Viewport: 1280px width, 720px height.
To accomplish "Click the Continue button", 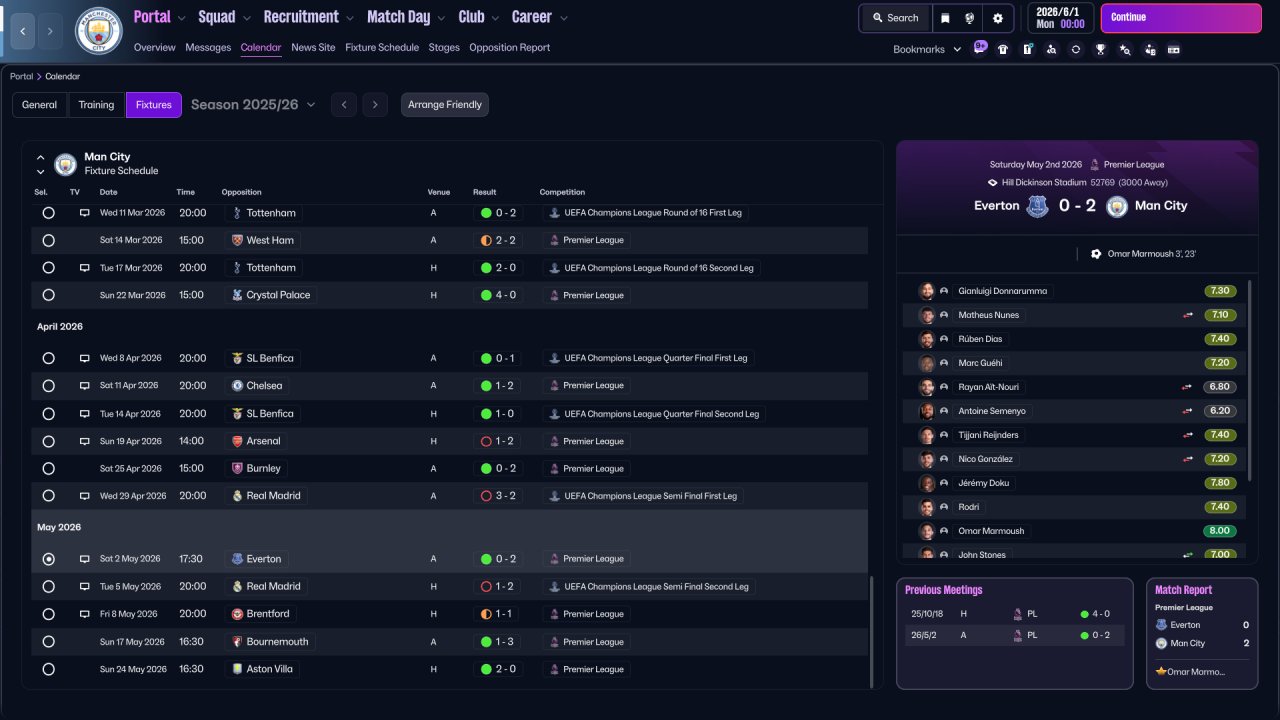I will point(1181,18).
